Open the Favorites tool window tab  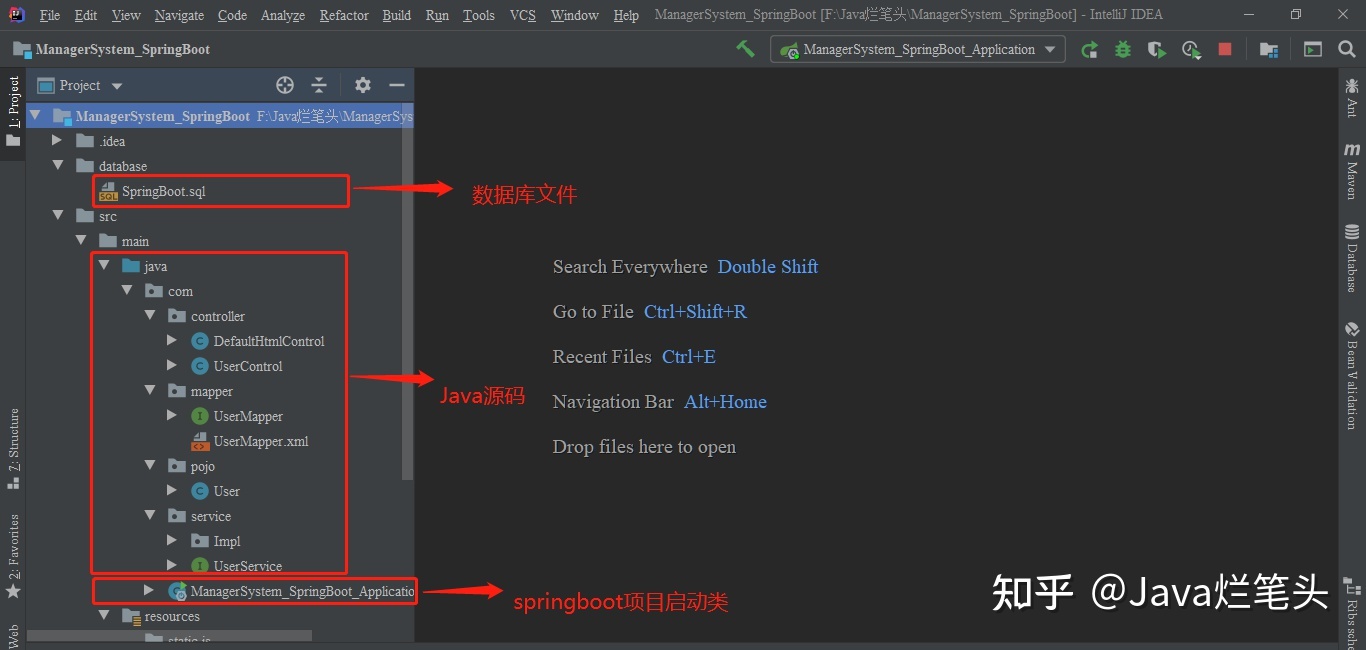point(13,556)
